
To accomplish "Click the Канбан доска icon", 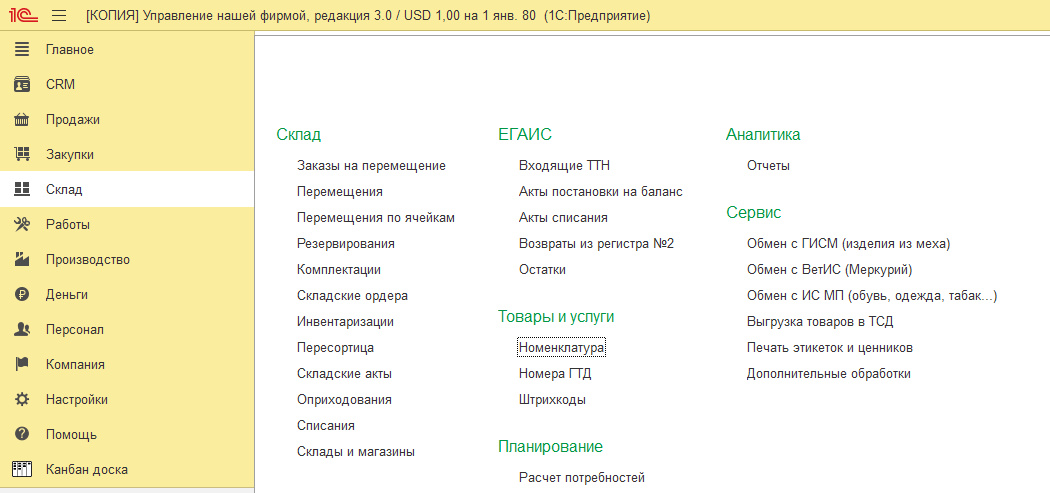I will point(22,469).
